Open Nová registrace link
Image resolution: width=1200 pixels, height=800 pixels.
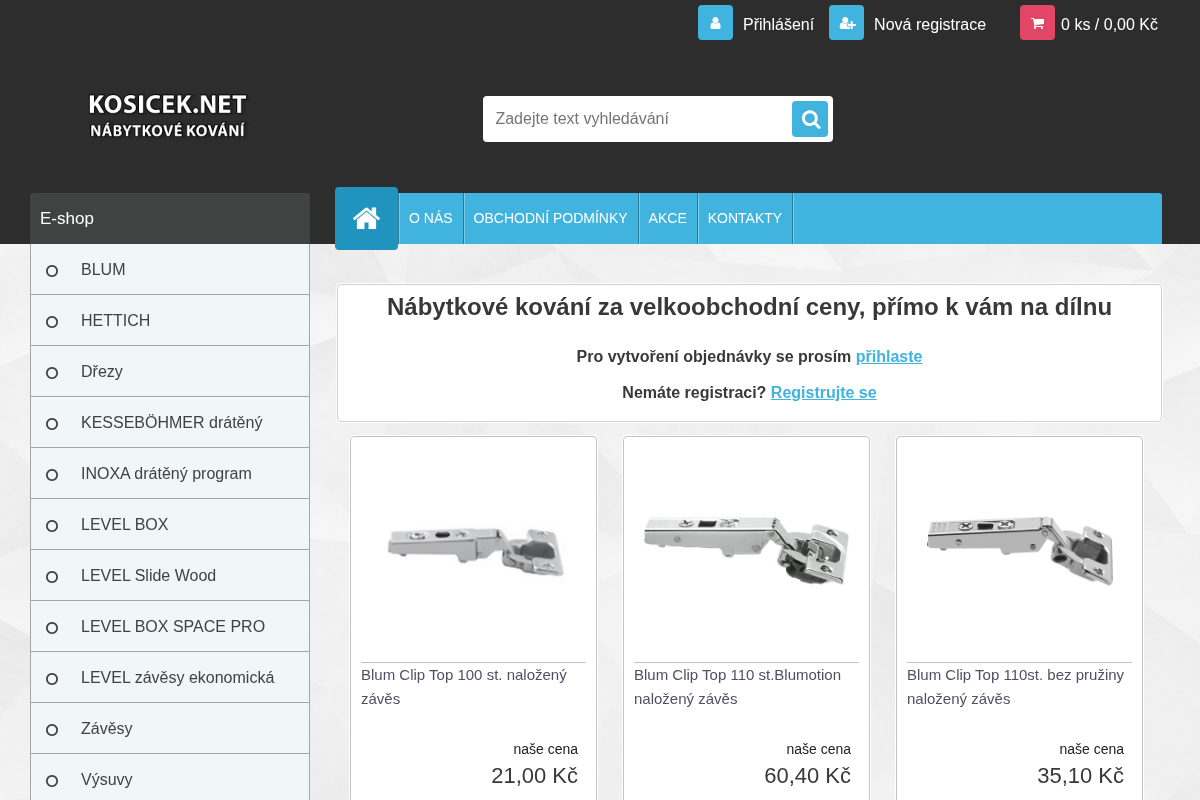[x=930, y=24]
